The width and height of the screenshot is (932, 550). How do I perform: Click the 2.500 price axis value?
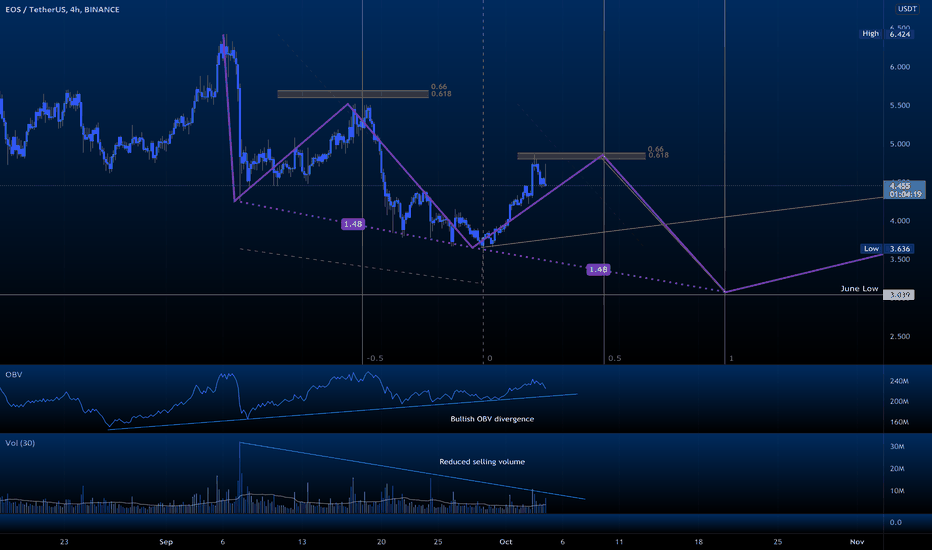(900, 336)
